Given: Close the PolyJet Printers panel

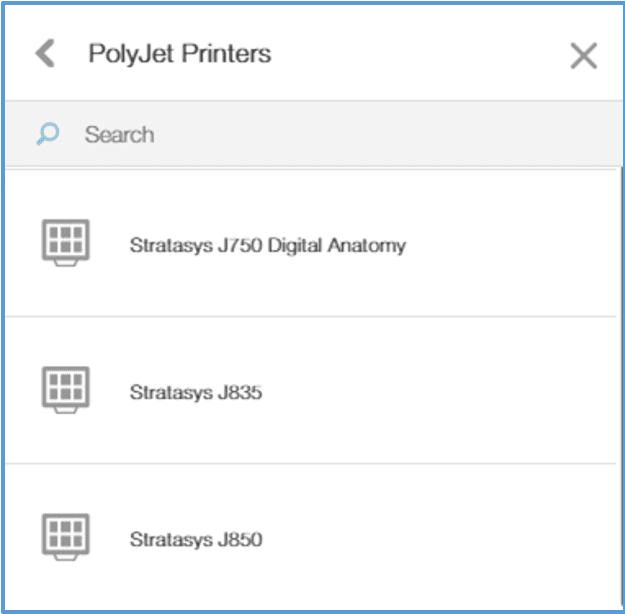Looking at the screenshot, I should click(584, 56).
